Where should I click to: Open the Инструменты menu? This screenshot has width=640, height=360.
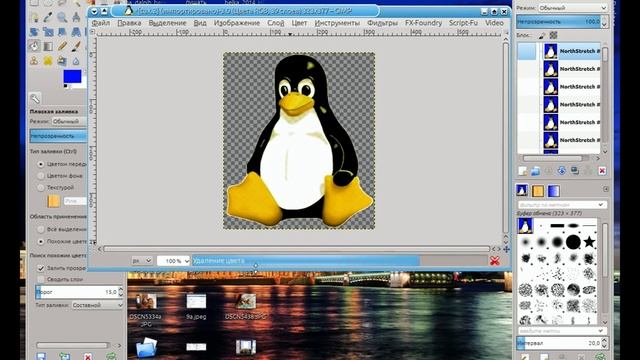pyautogui.click(x=337, y=23)
